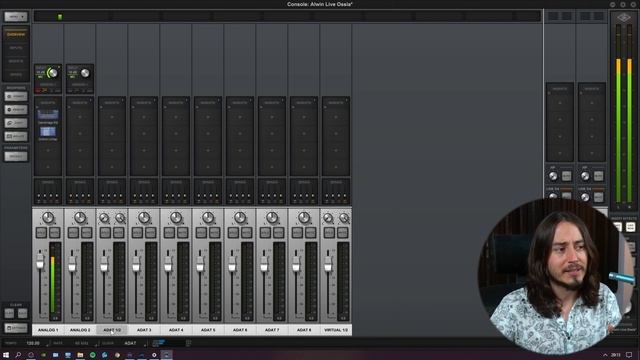Click the DEFAULT button under Parameters

point(16,156)
